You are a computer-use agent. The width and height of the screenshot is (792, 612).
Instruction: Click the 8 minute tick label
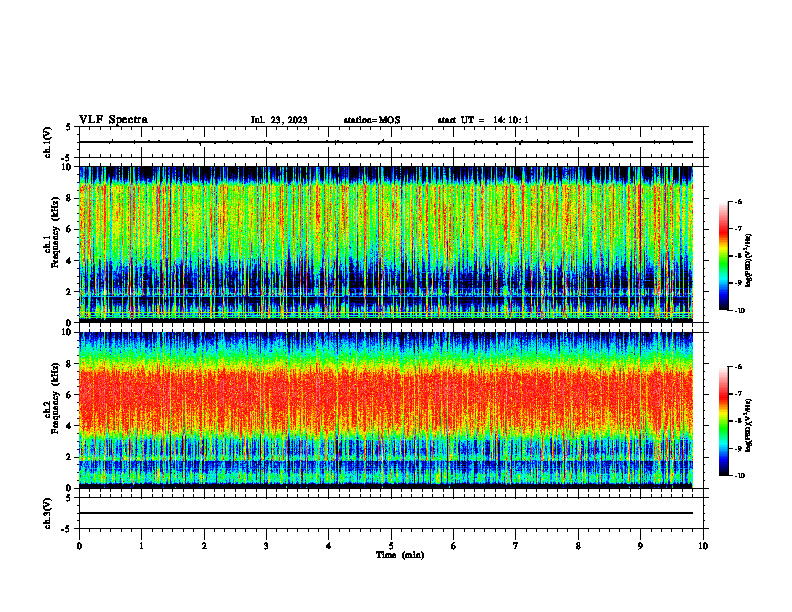[578, 546]
